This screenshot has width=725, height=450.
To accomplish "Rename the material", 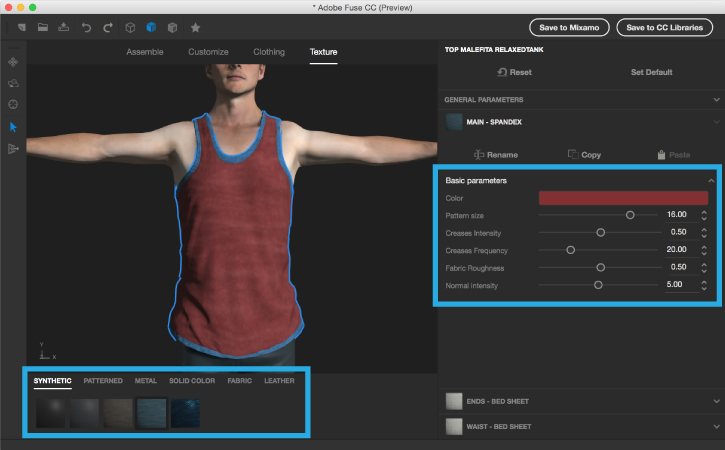I will tap(496, 155).
